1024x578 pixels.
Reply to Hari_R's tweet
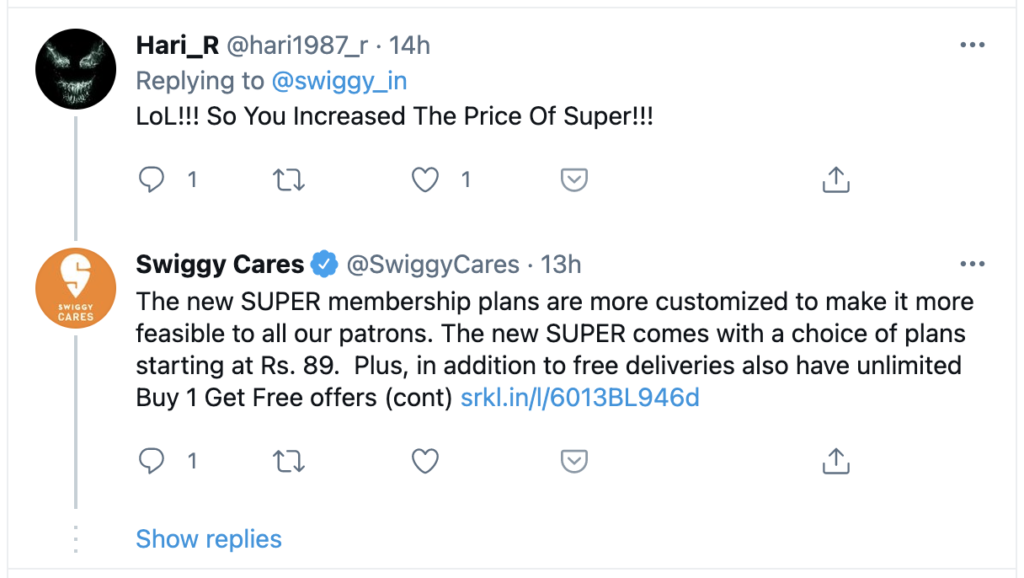coord(152,180)
